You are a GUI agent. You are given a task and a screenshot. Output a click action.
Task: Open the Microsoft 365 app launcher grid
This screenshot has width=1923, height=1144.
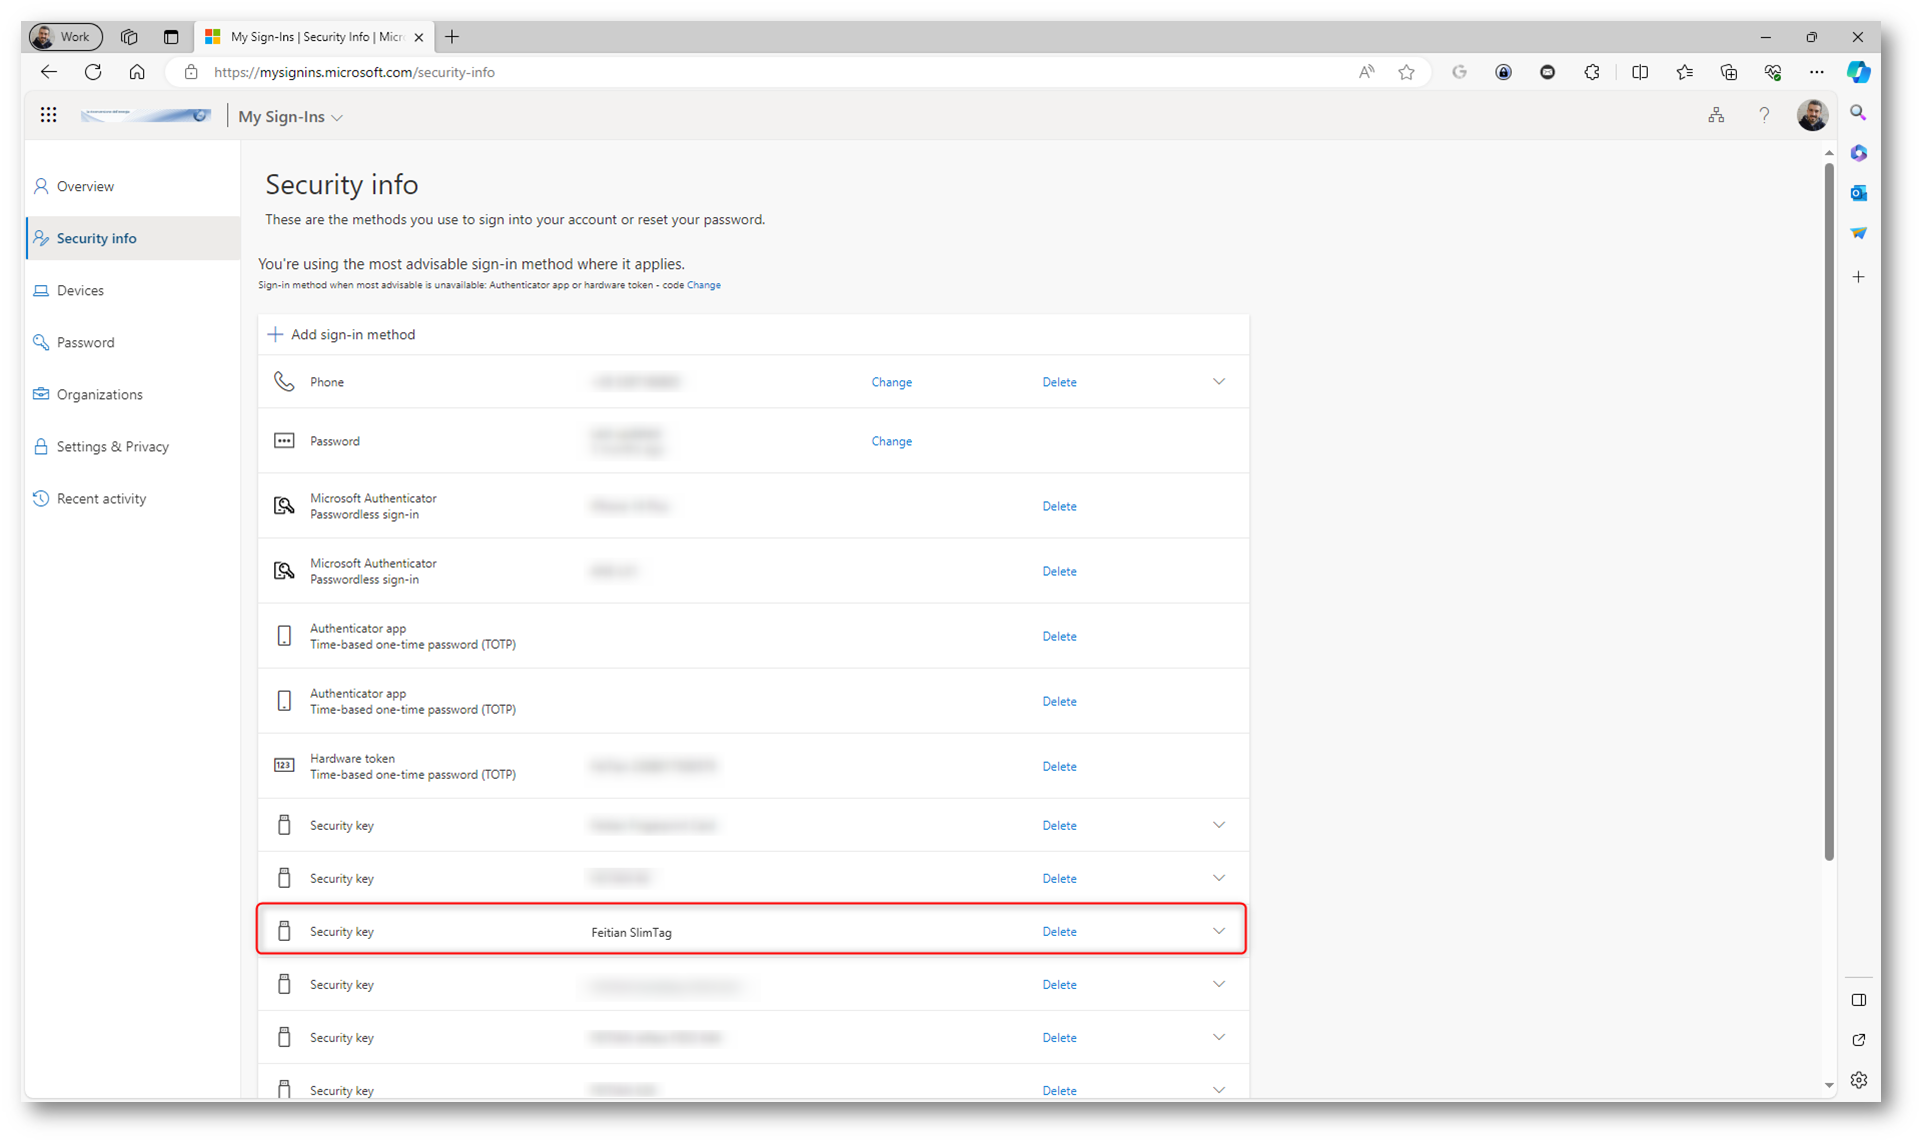[48, 115]
